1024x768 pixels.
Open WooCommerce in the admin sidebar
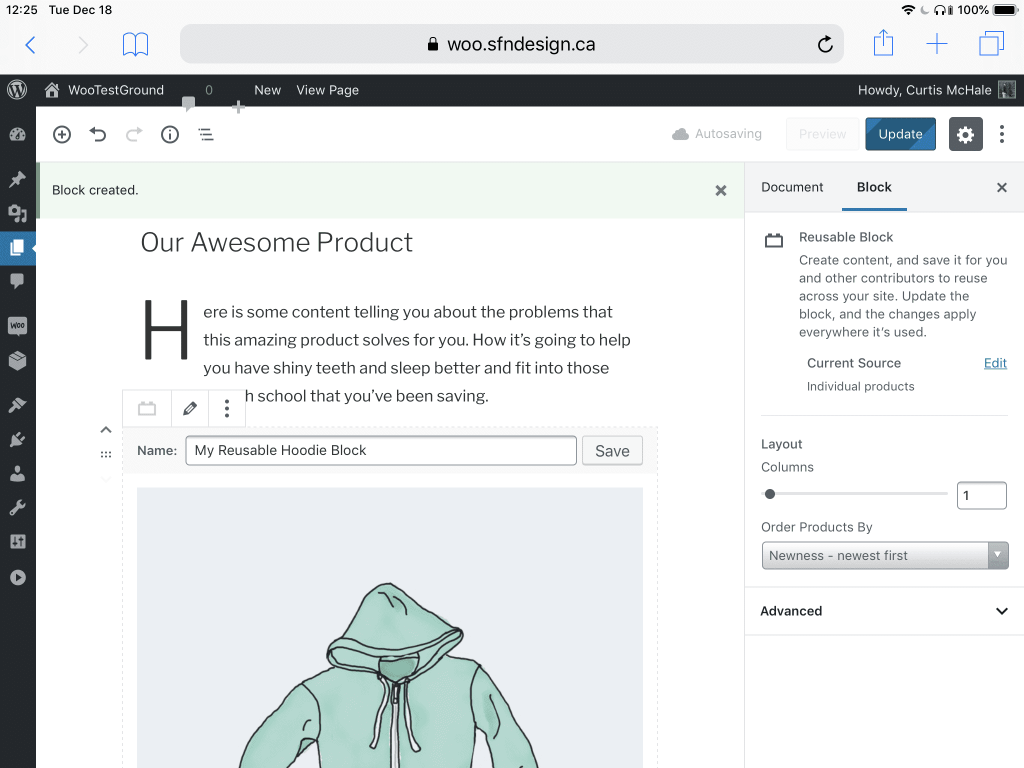[x=17, y=326]
